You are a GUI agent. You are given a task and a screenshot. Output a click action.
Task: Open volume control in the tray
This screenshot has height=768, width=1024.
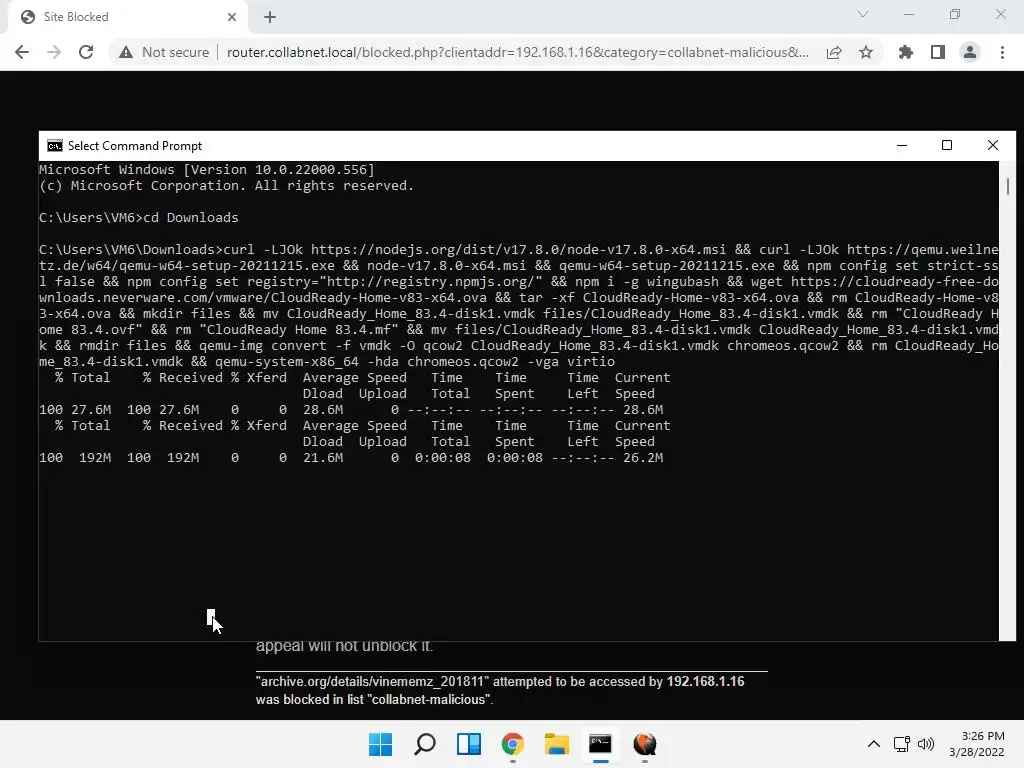pyautogui.click(x=926, y=744)
